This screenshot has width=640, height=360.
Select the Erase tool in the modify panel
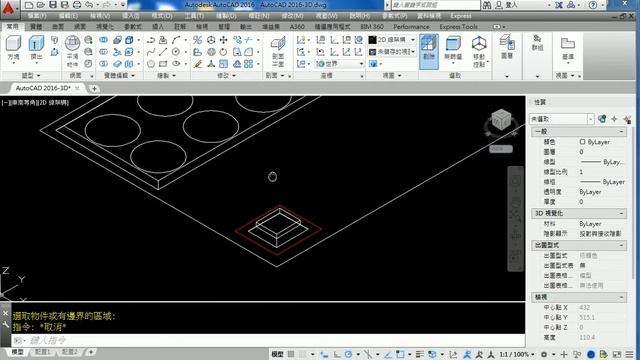198,64
